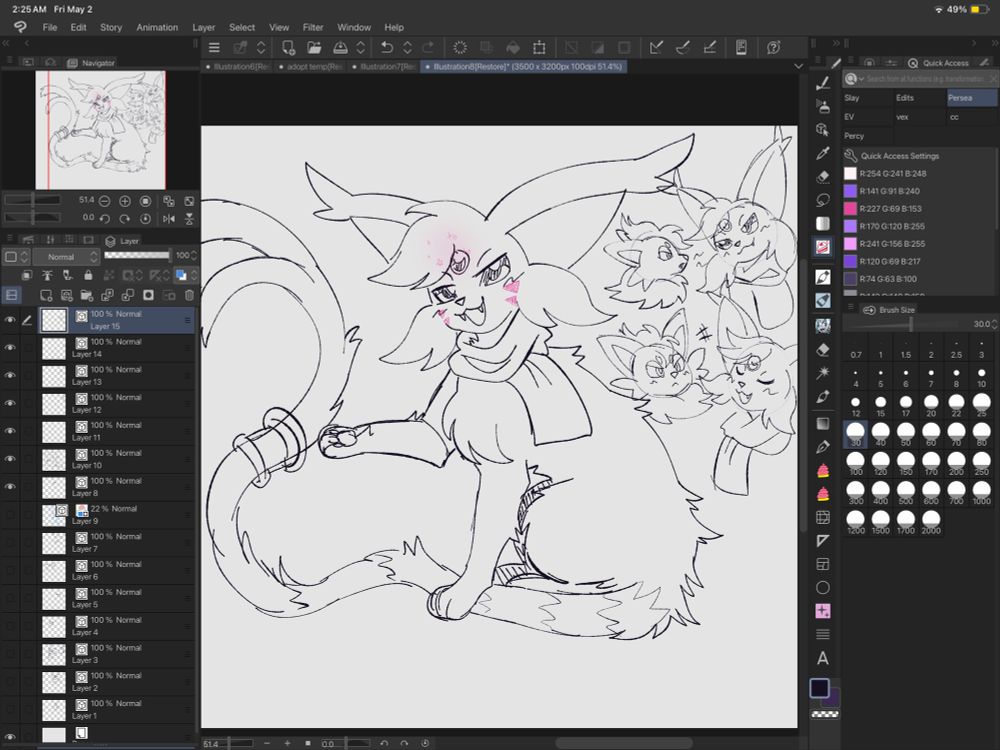Viewport: 1000px width, 750px height.
Task: Open the brush size value stepper
Action: (x=994, y=324)
